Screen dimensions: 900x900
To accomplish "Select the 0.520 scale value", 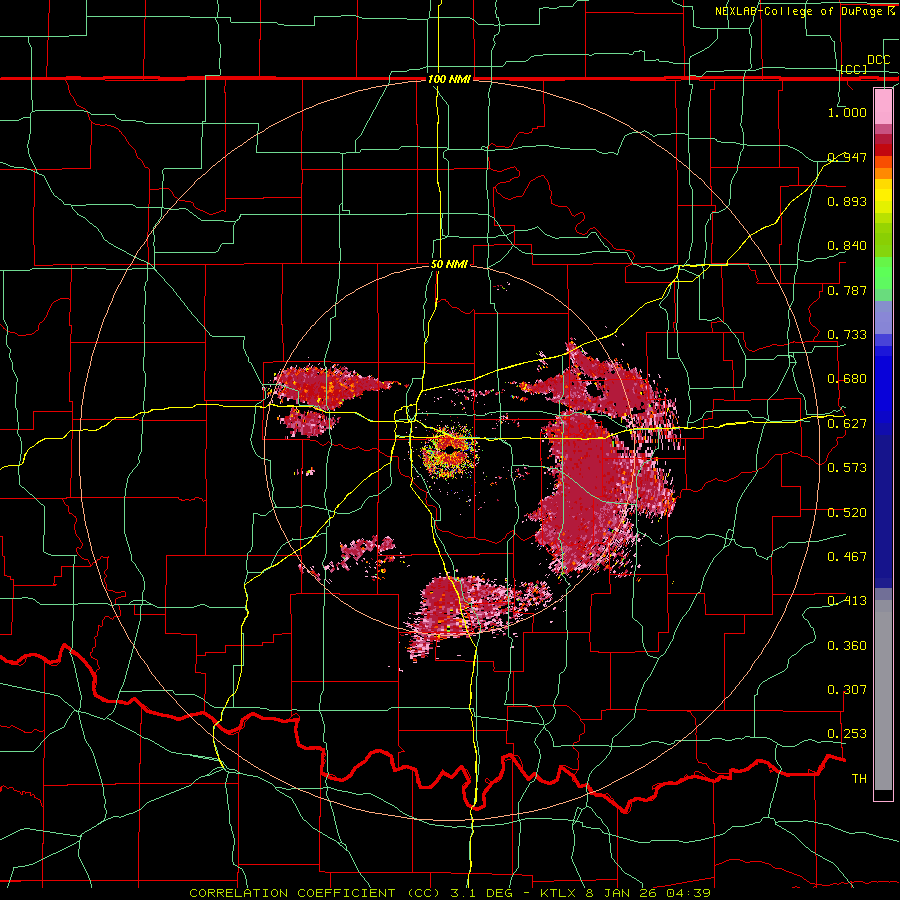I will click(x=847, y=513).
